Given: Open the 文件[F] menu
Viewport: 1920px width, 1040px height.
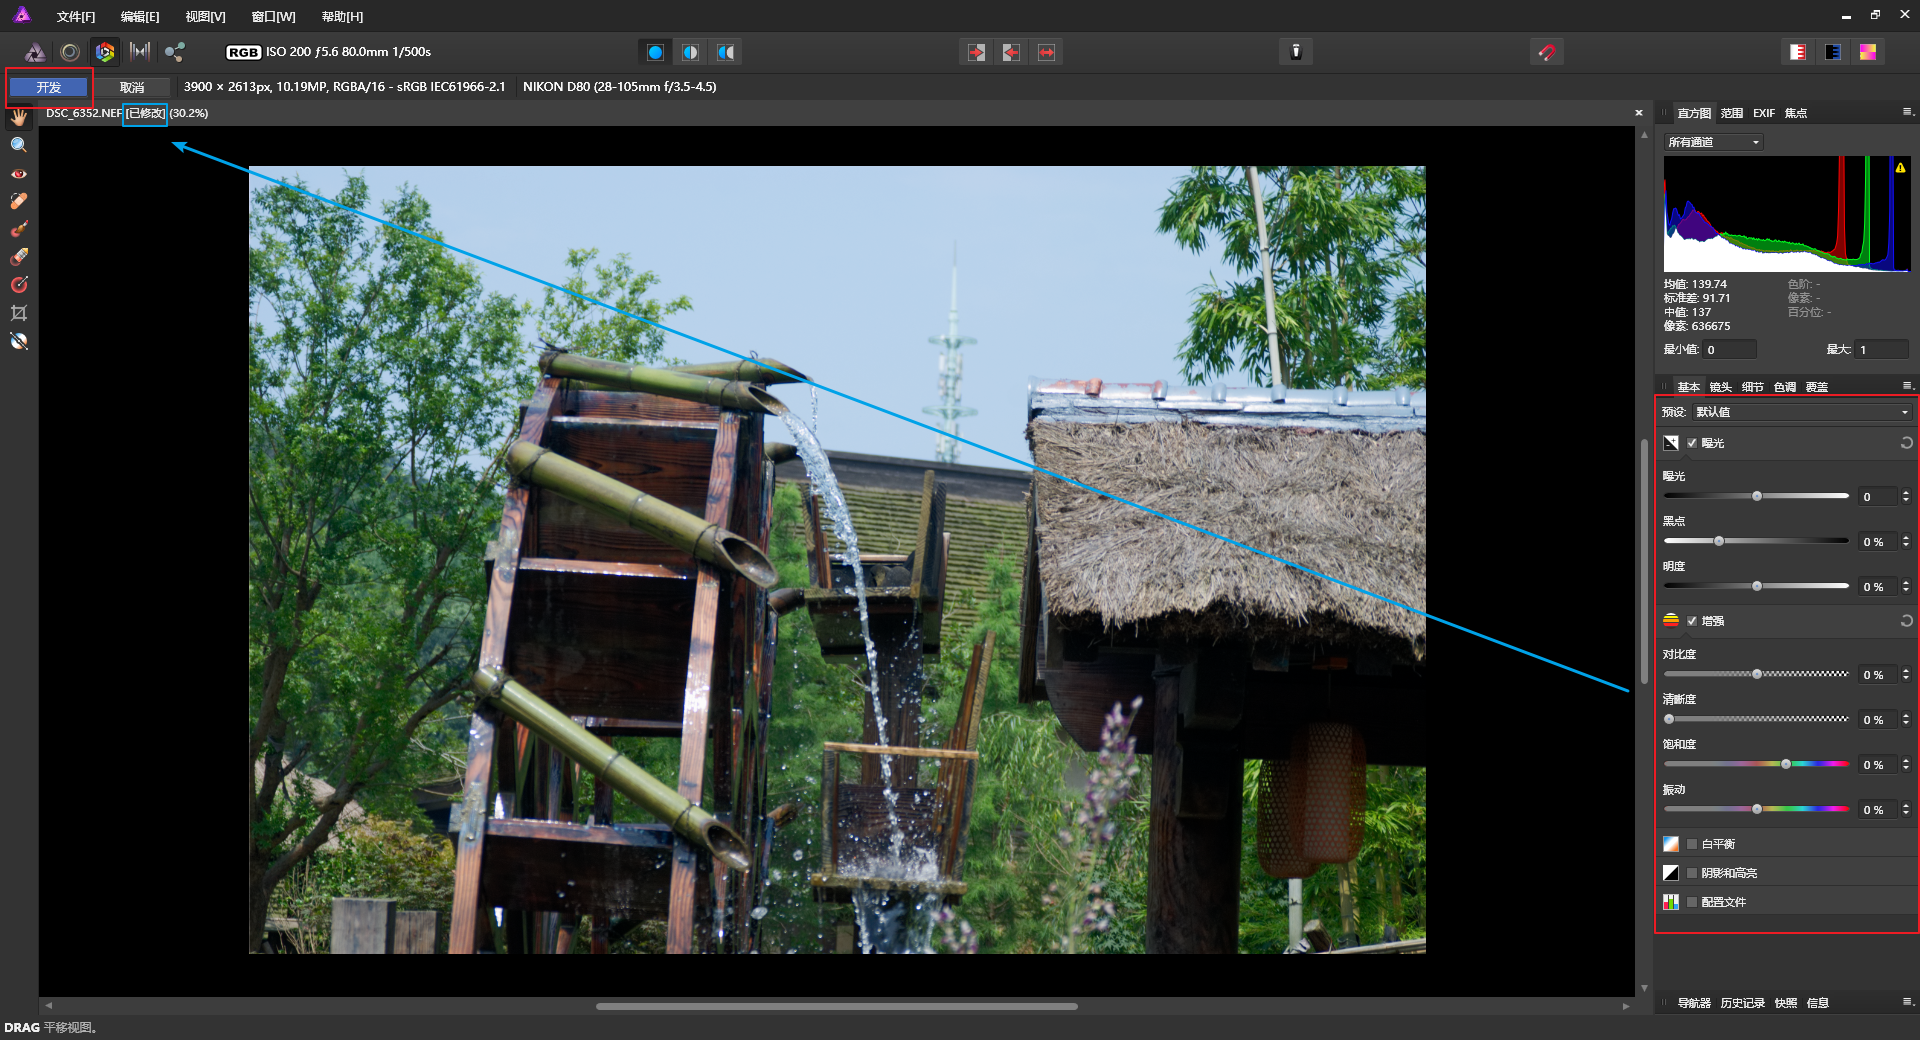Looking at the screenshot, I should pyautogui.click(x=75, y=17).
